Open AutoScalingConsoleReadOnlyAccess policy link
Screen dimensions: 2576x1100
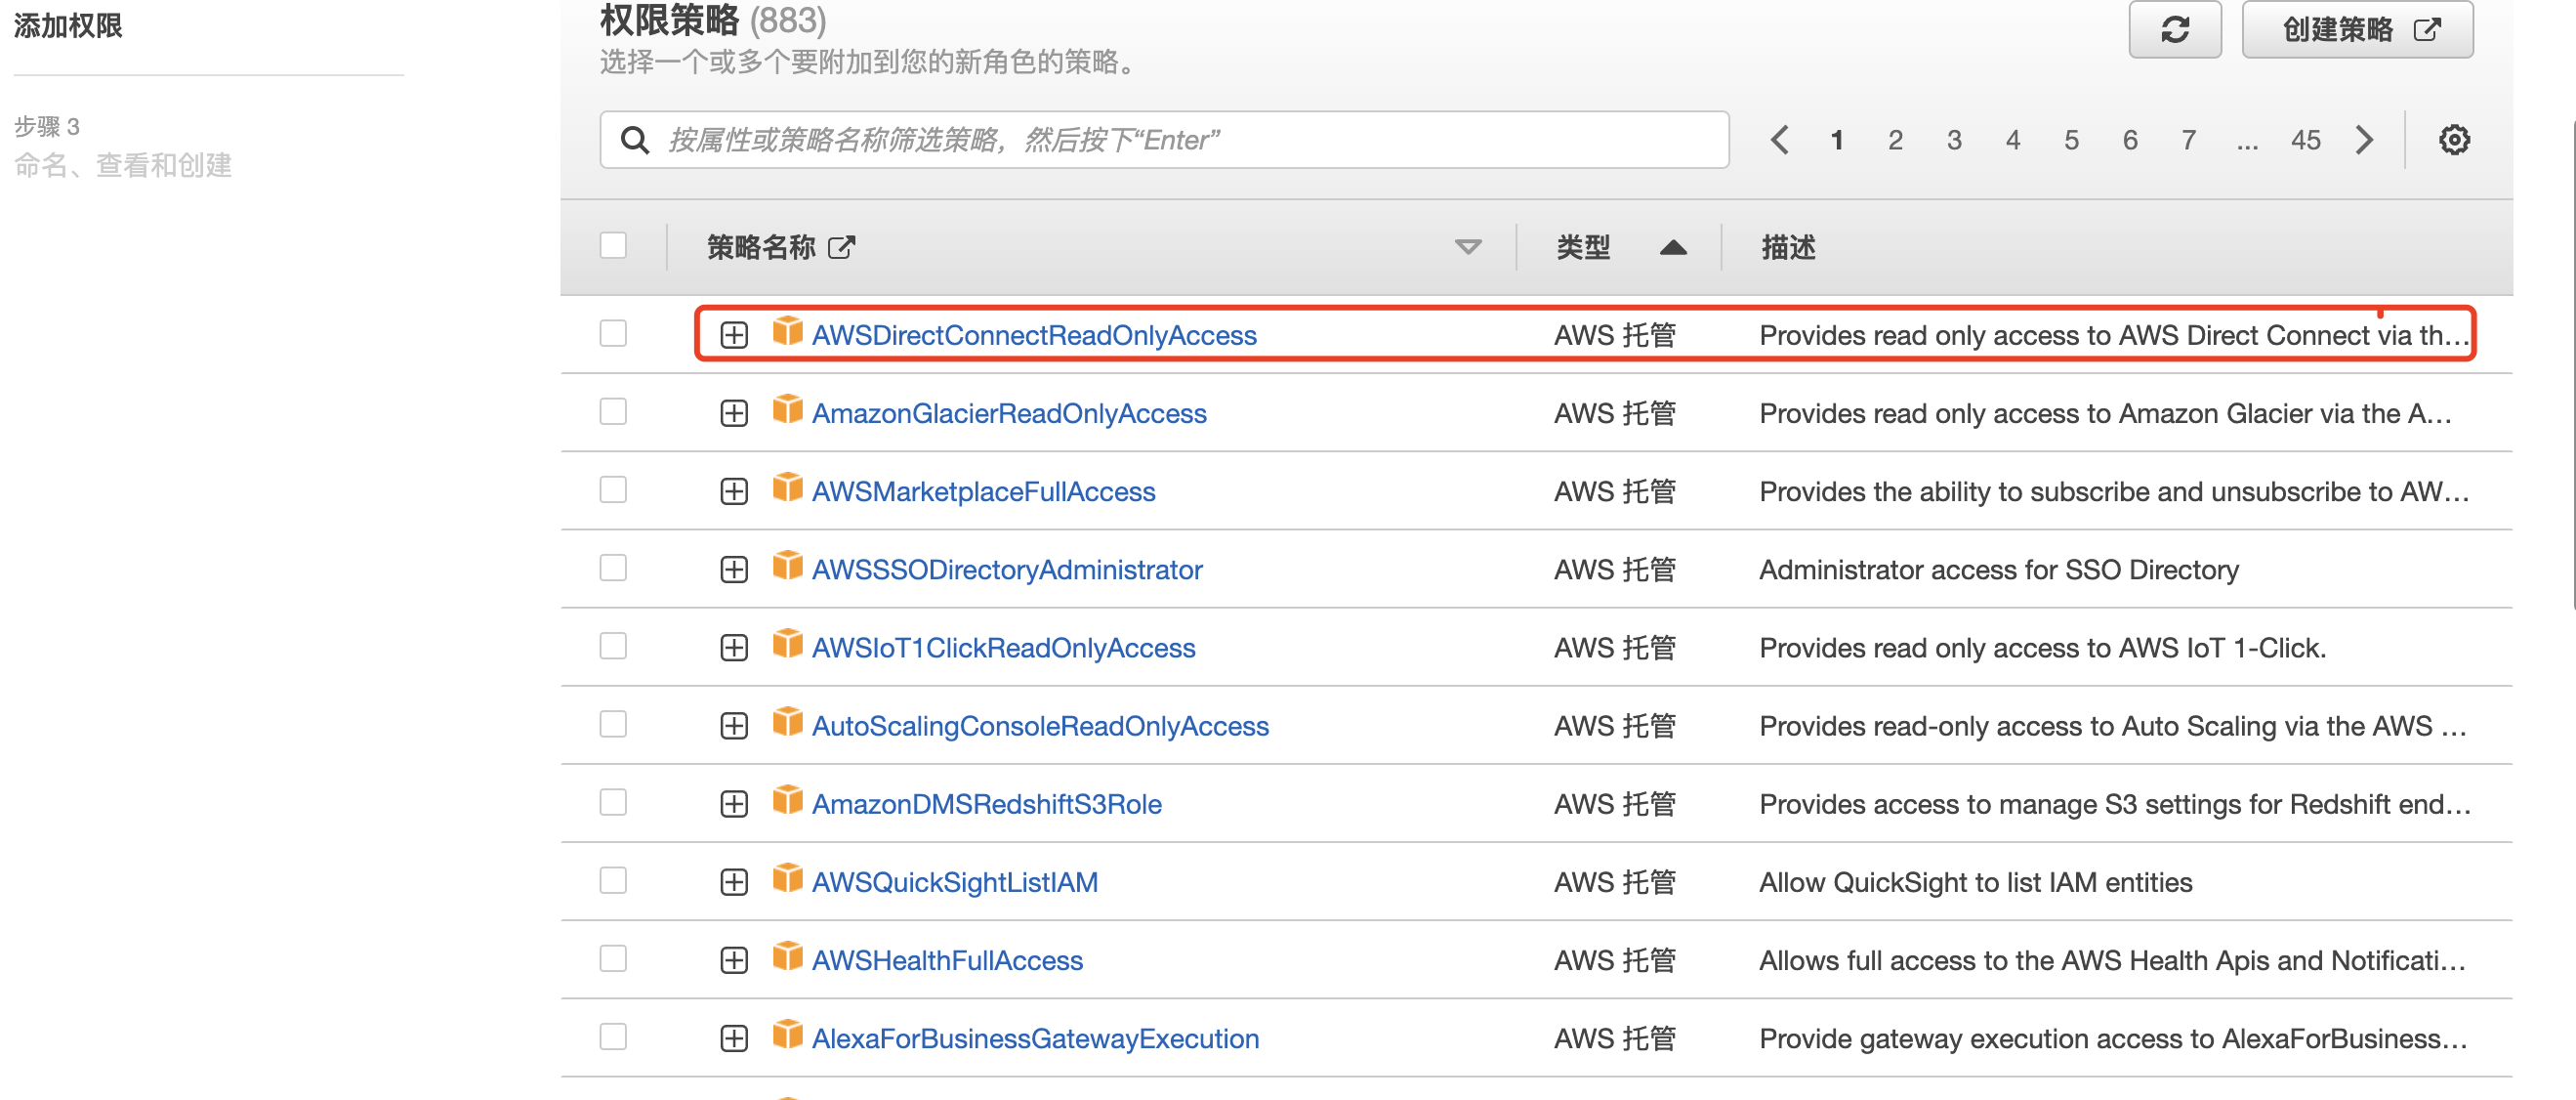click(1040, 726)
